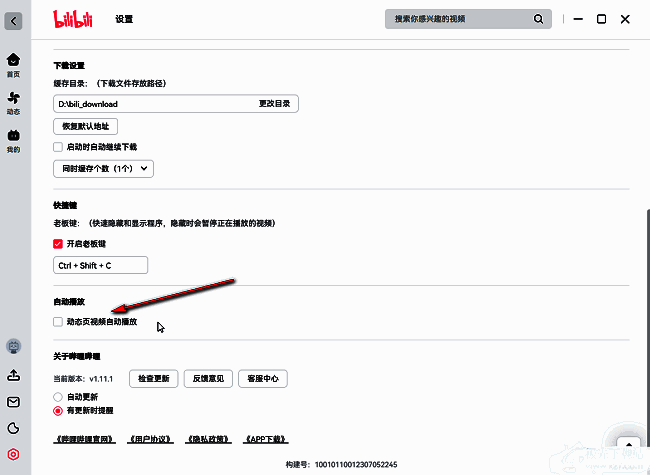Open the Home (首页) page
650x475 pixels.
click(13, 65)
